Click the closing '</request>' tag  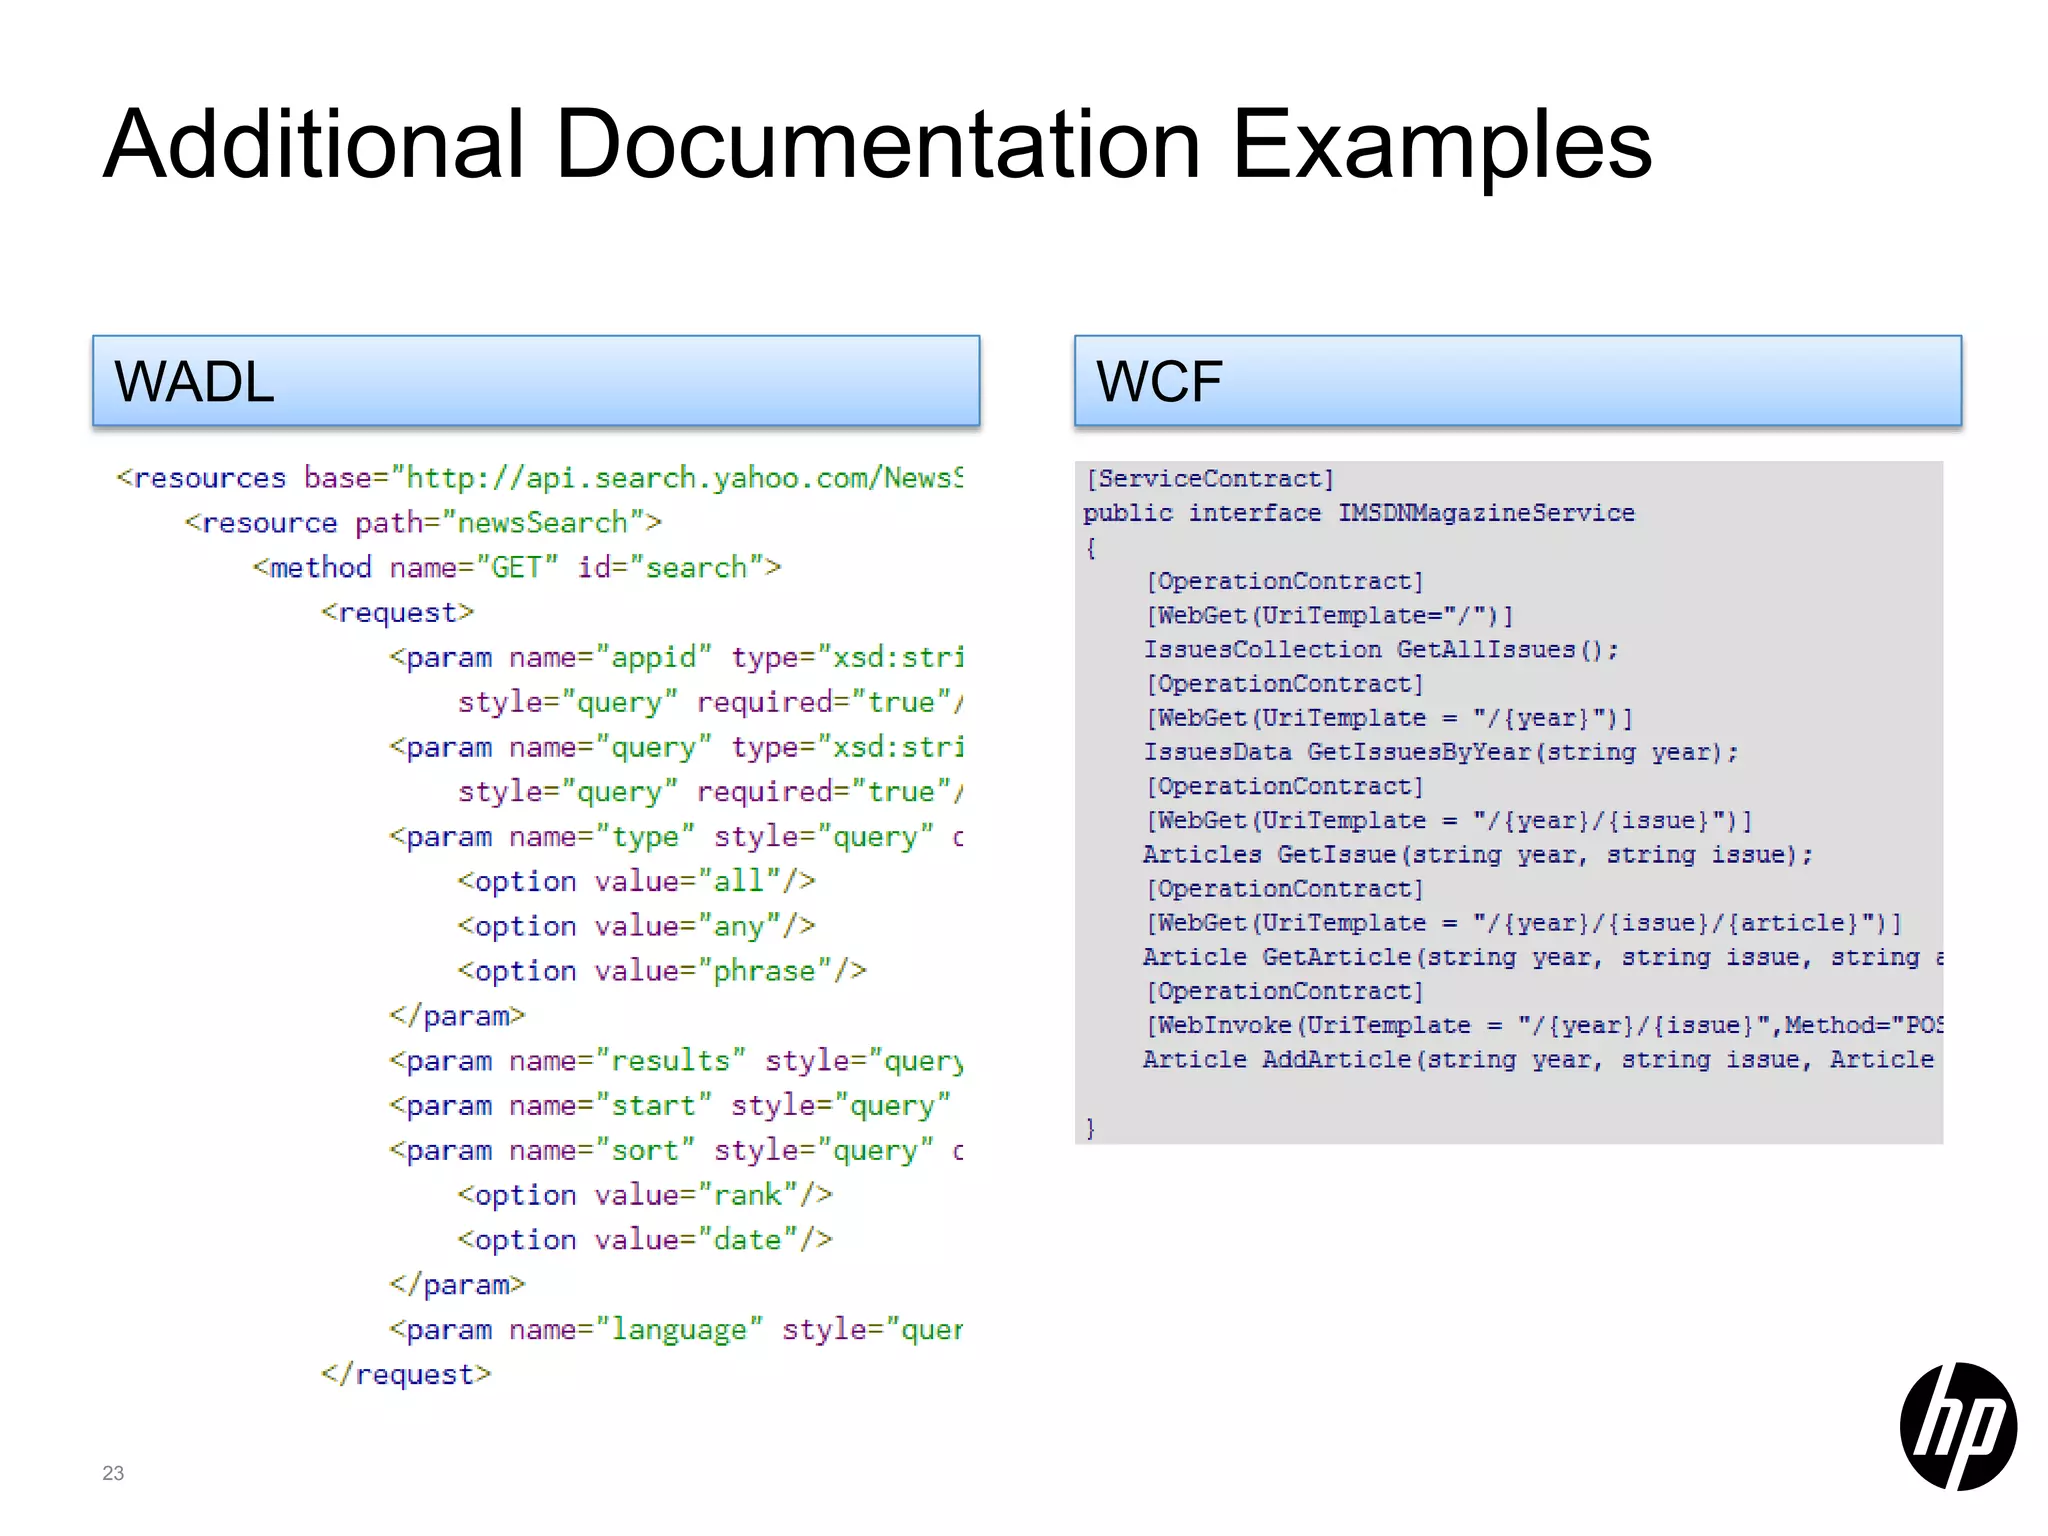406,1375
